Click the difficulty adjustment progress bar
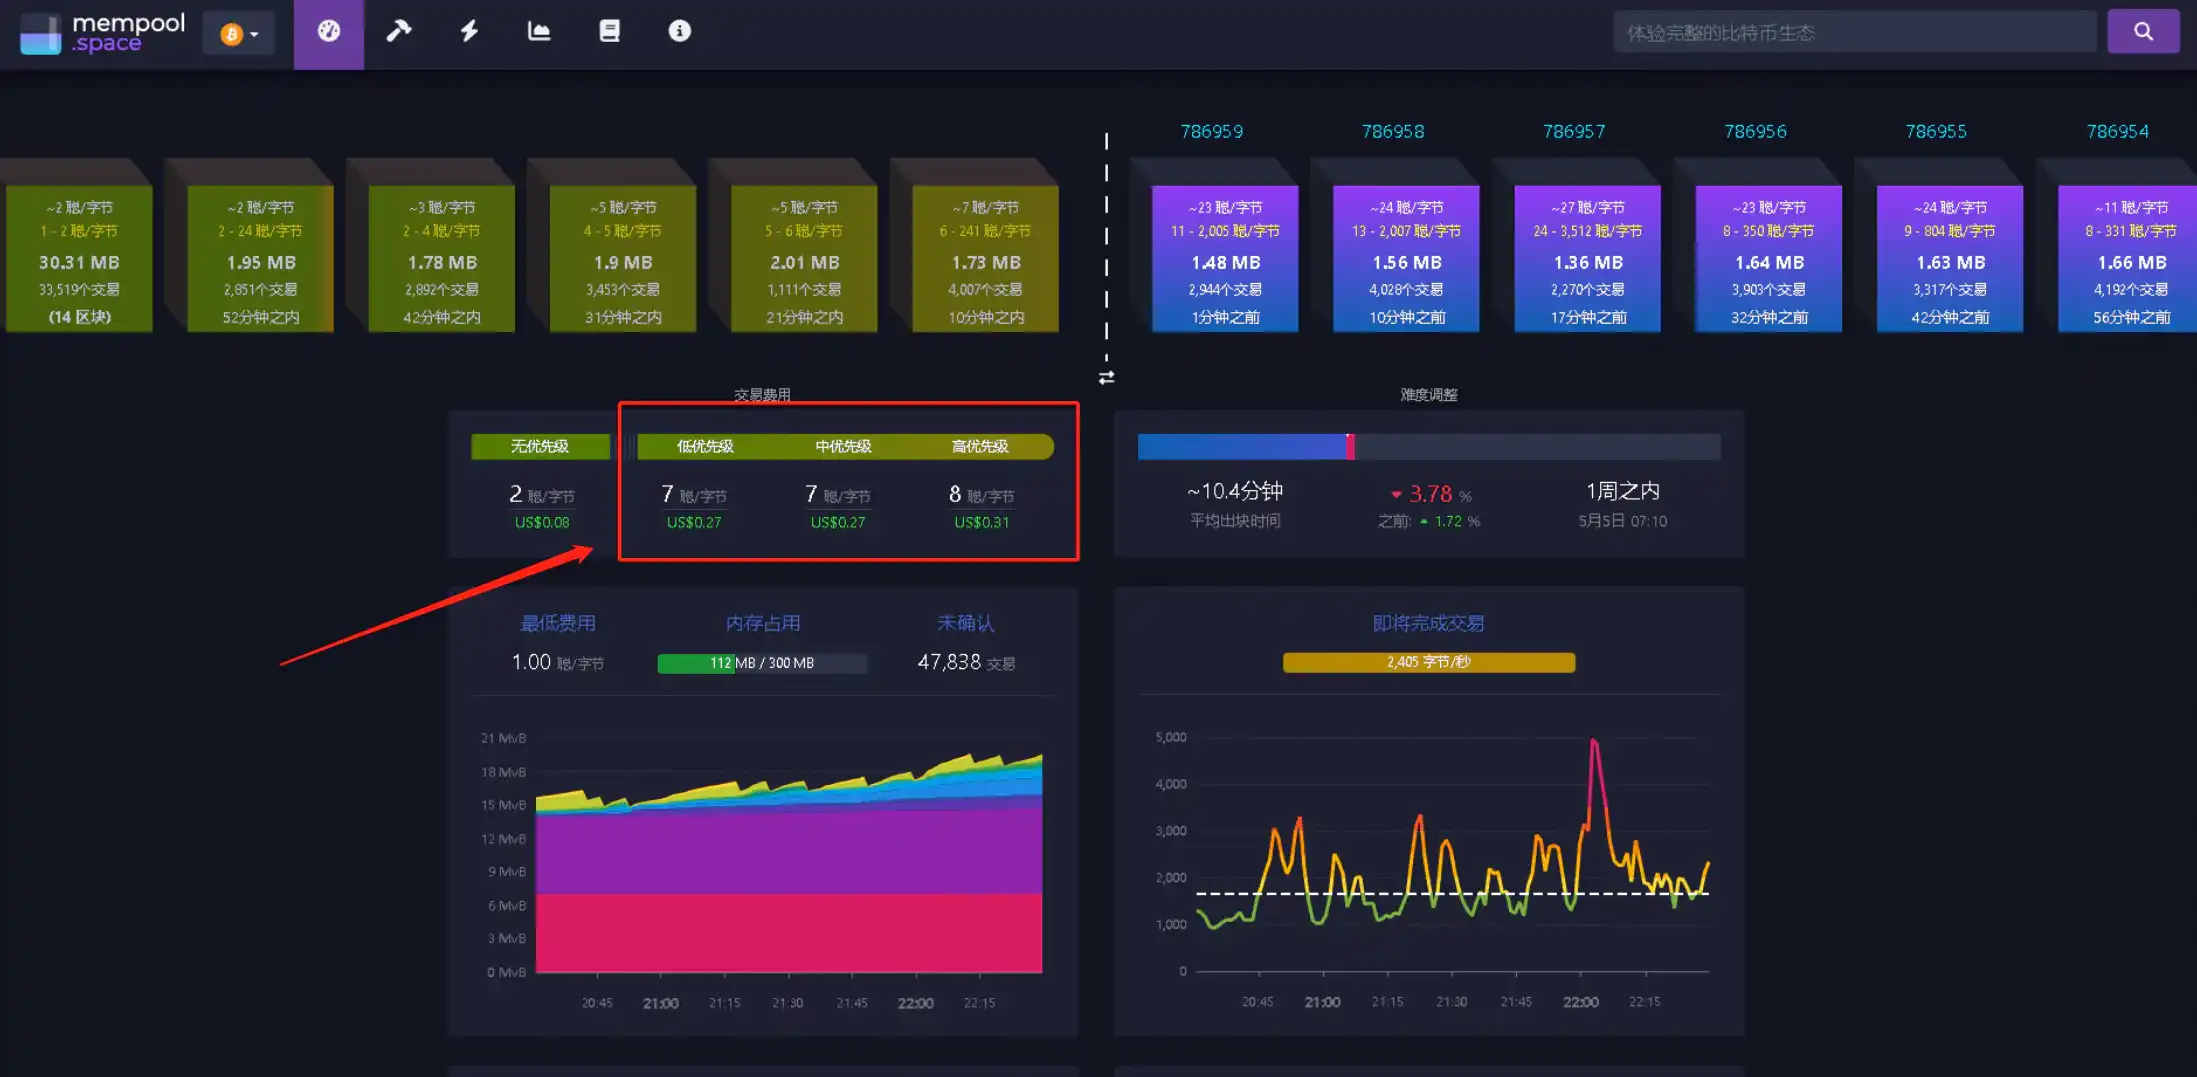The width and height of the screenshot is (2197, 1077). pyautogui.click(x=1428, y=447)
